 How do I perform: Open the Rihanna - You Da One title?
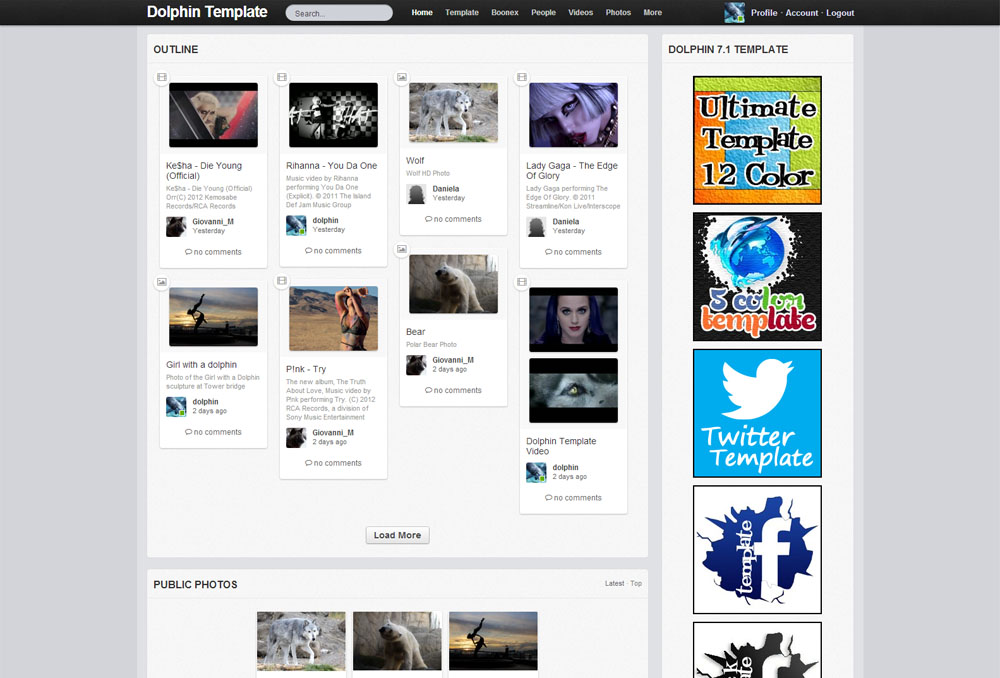coord(332,166)
